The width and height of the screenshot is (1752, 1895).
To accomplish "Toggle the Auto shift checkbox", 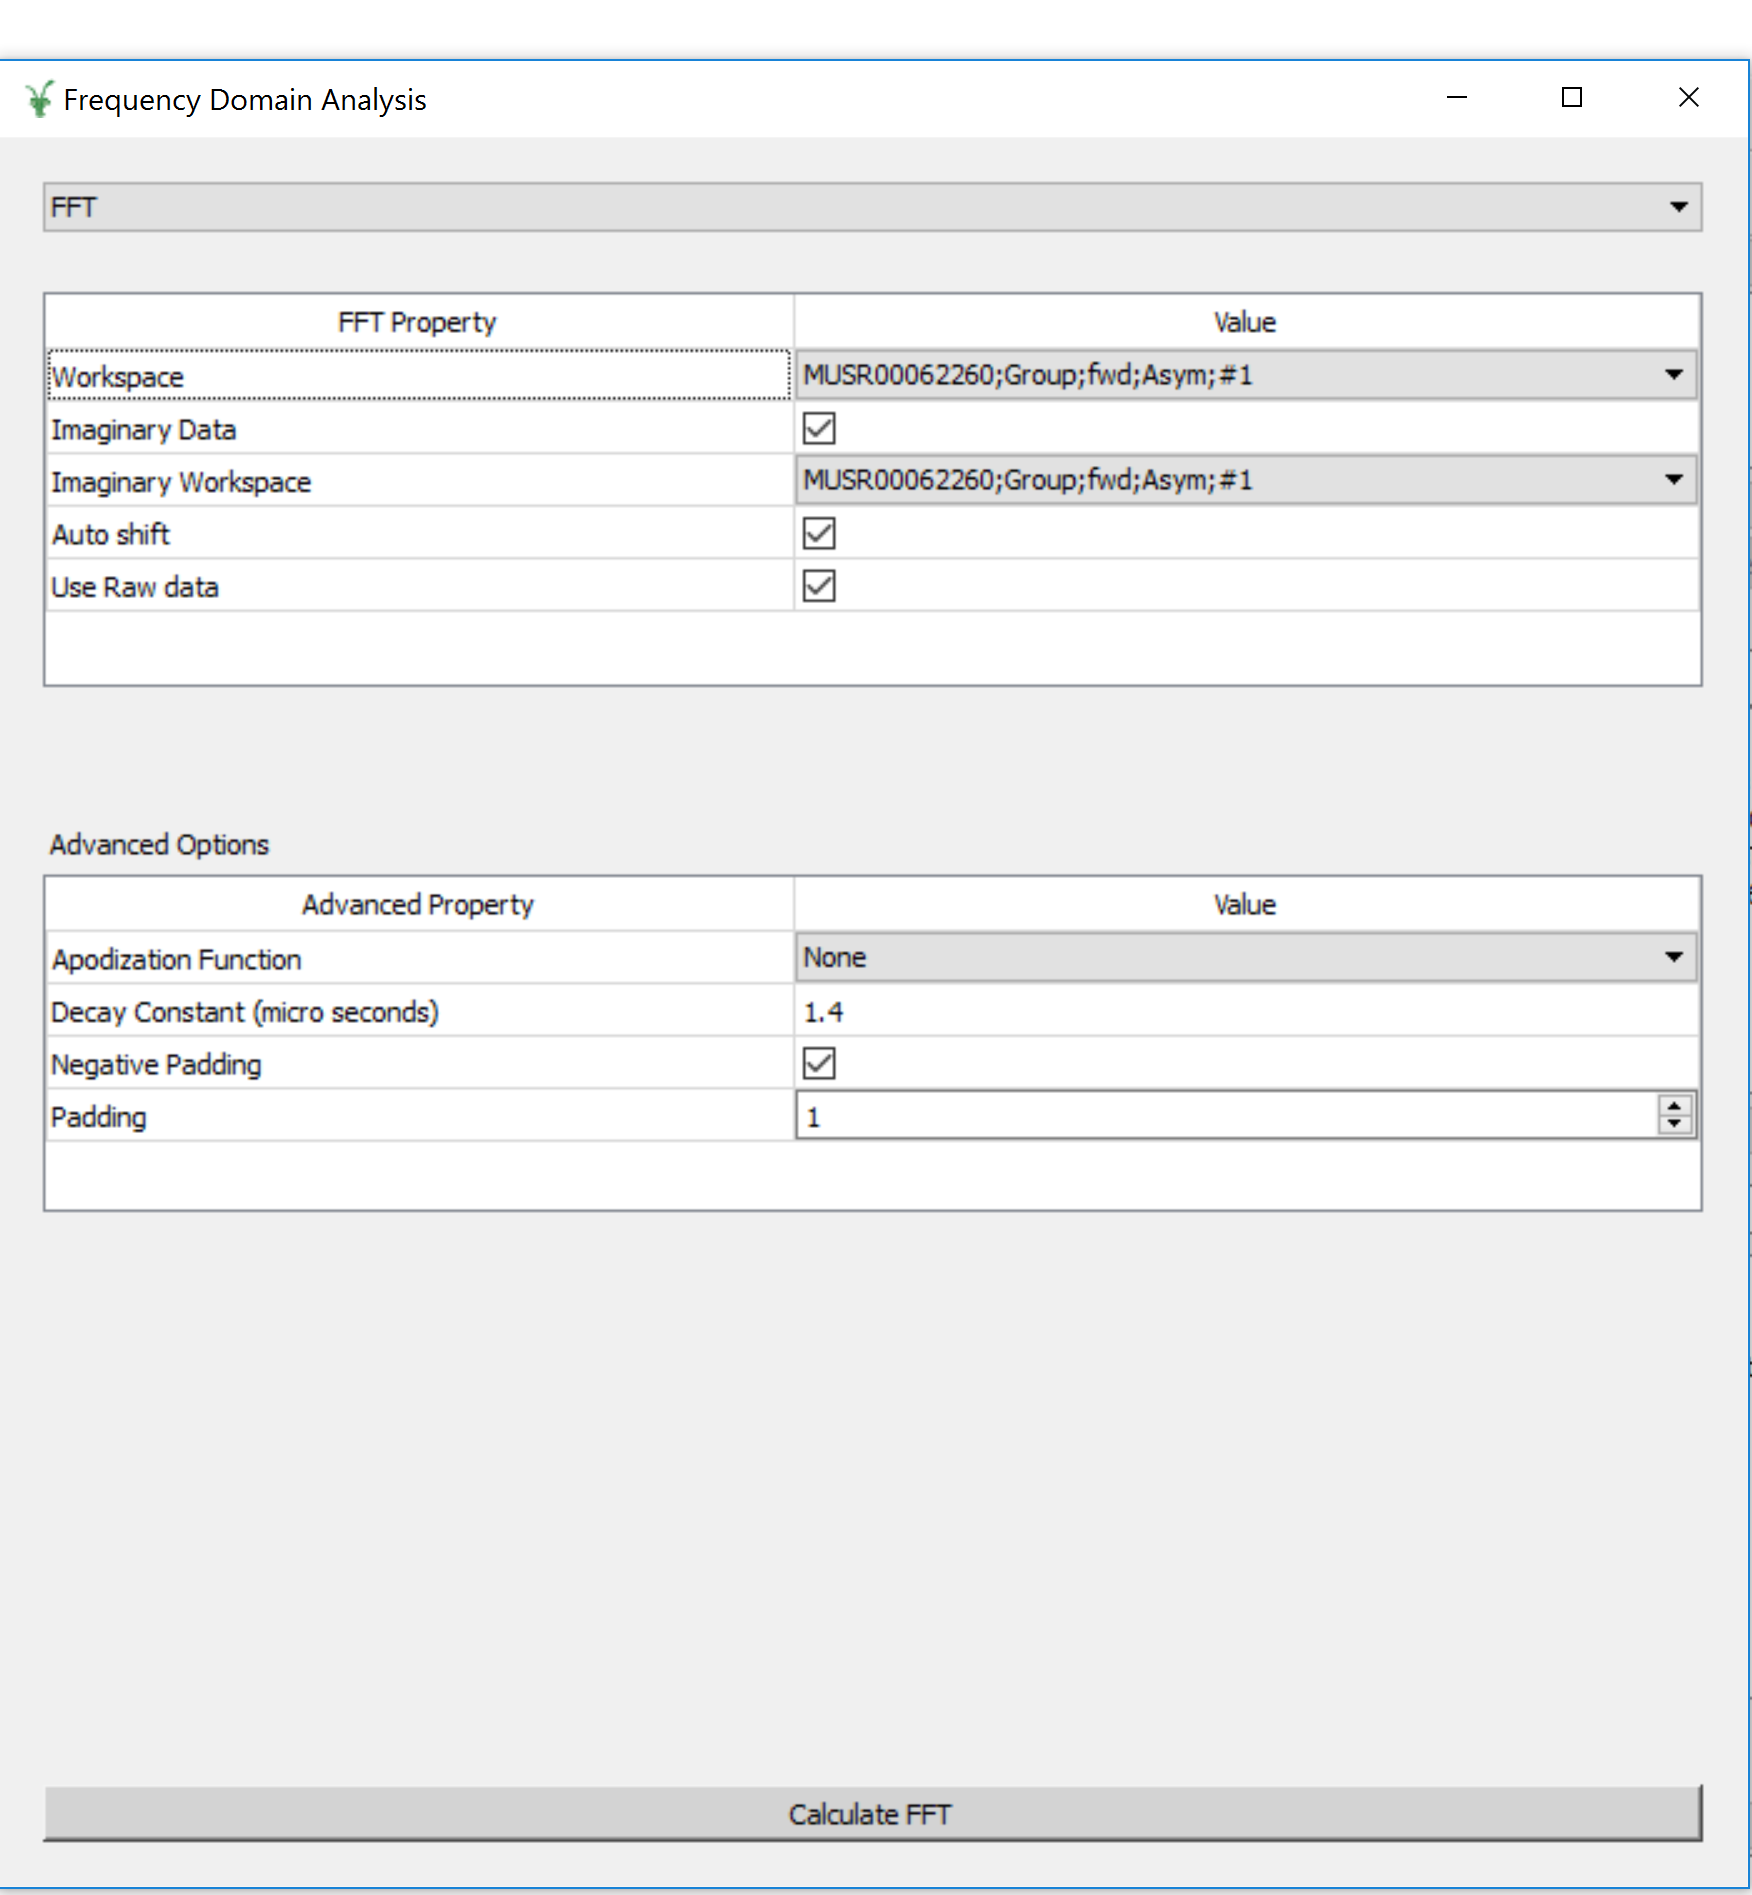I will point(819,534).
